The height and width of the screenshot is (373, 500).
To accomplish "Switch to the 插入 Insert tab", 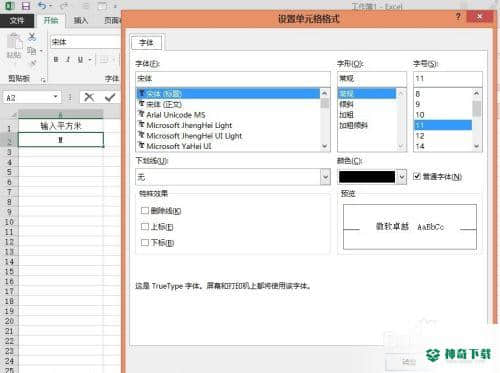I will [81, 21].
